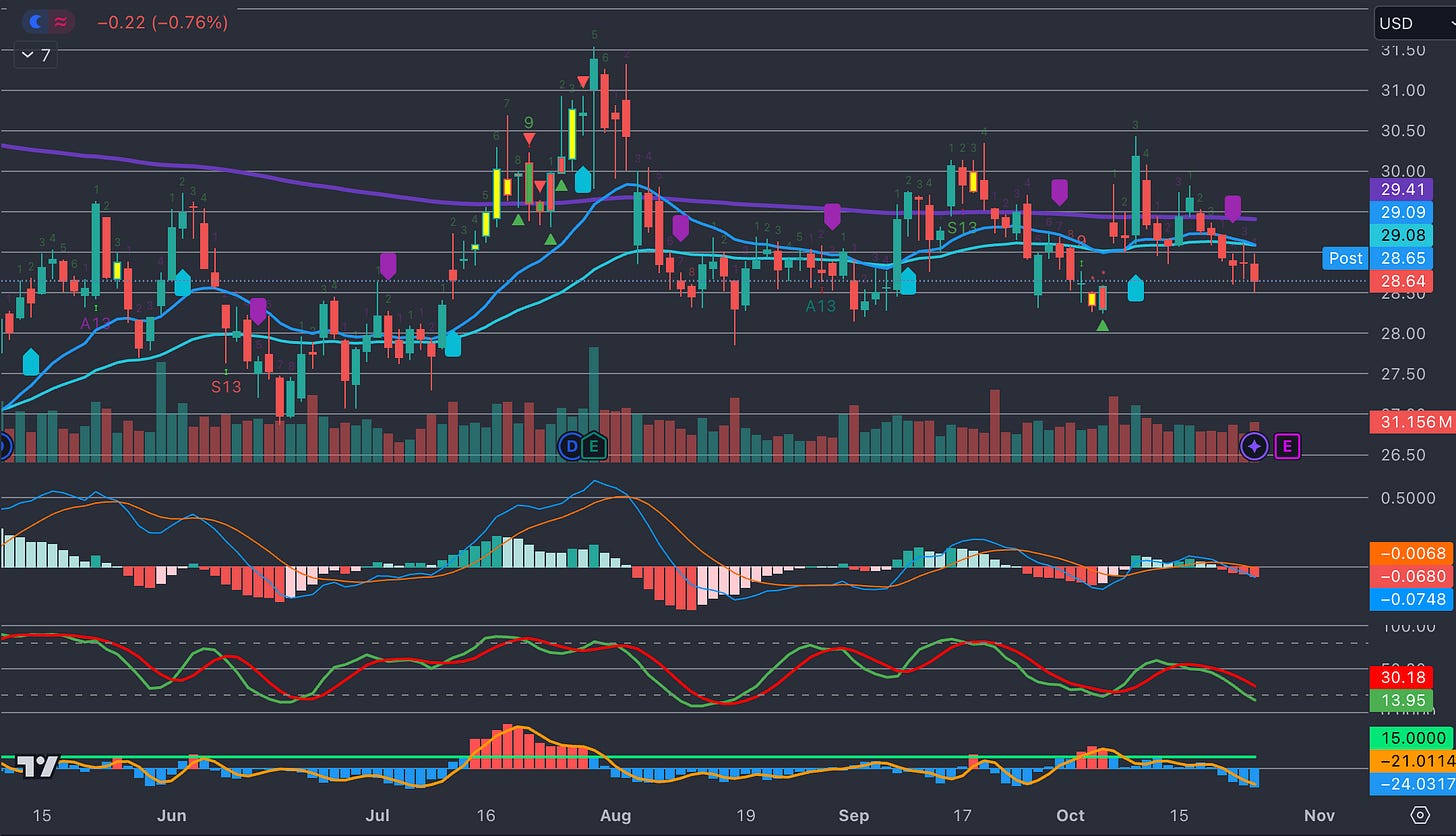Click the blue circular D dividend badge

pyautogui.click(x=572, y=447)
